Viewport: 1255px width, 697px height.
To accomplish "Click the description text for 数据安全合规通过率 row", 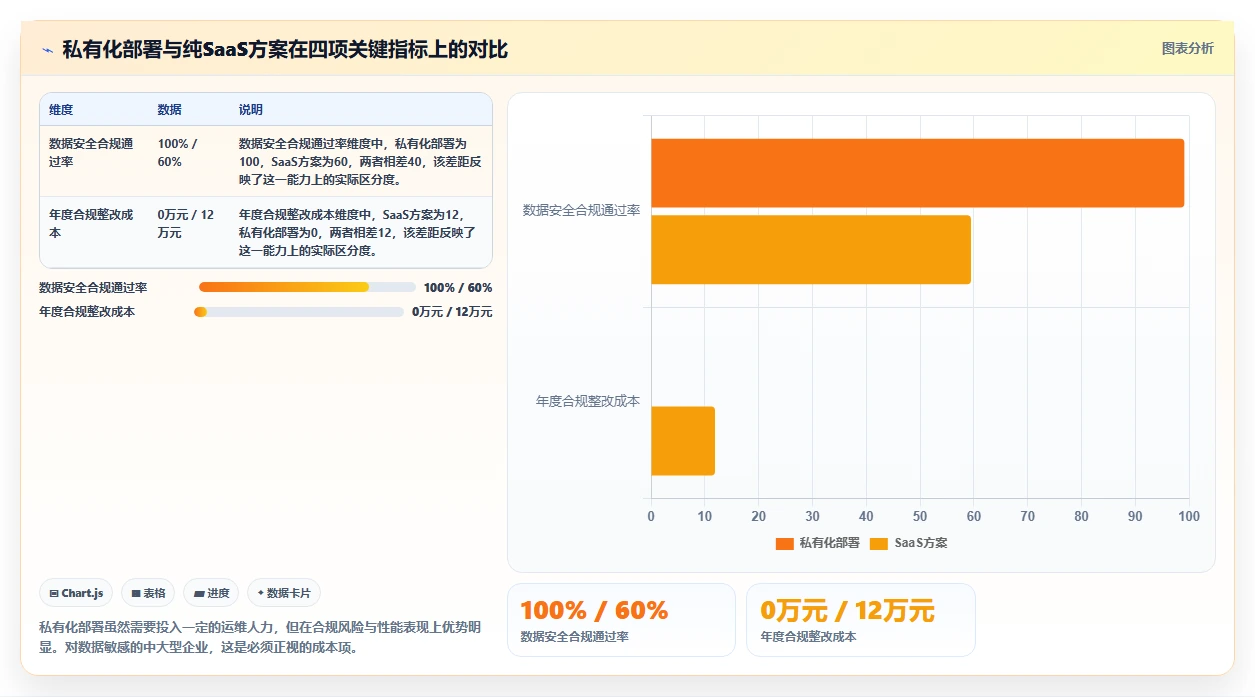I will point(360,162).
